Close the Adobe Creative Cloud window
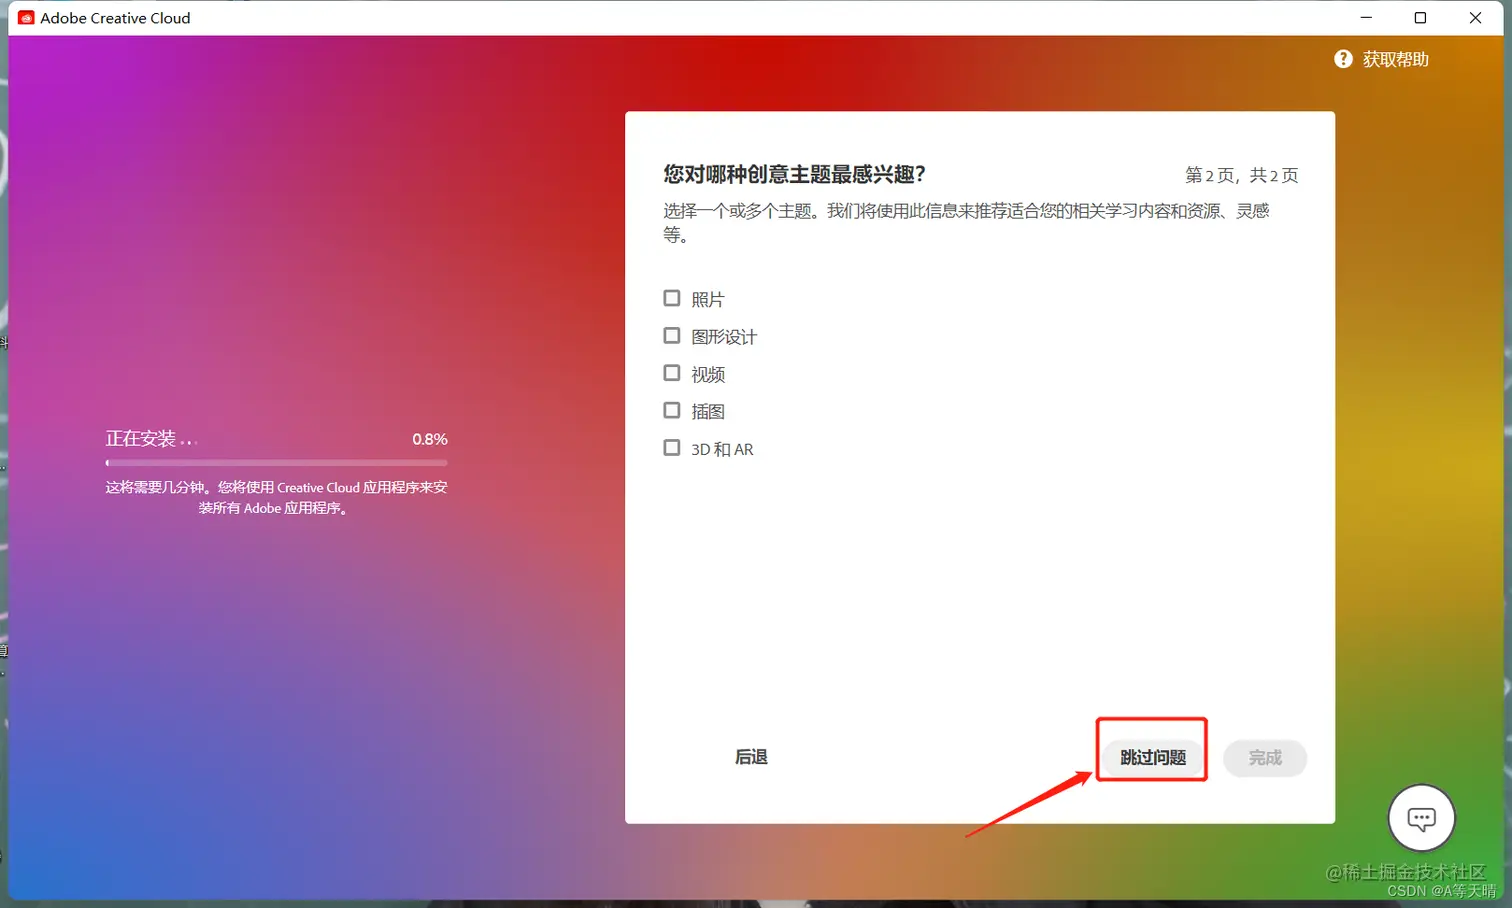 1475,18
